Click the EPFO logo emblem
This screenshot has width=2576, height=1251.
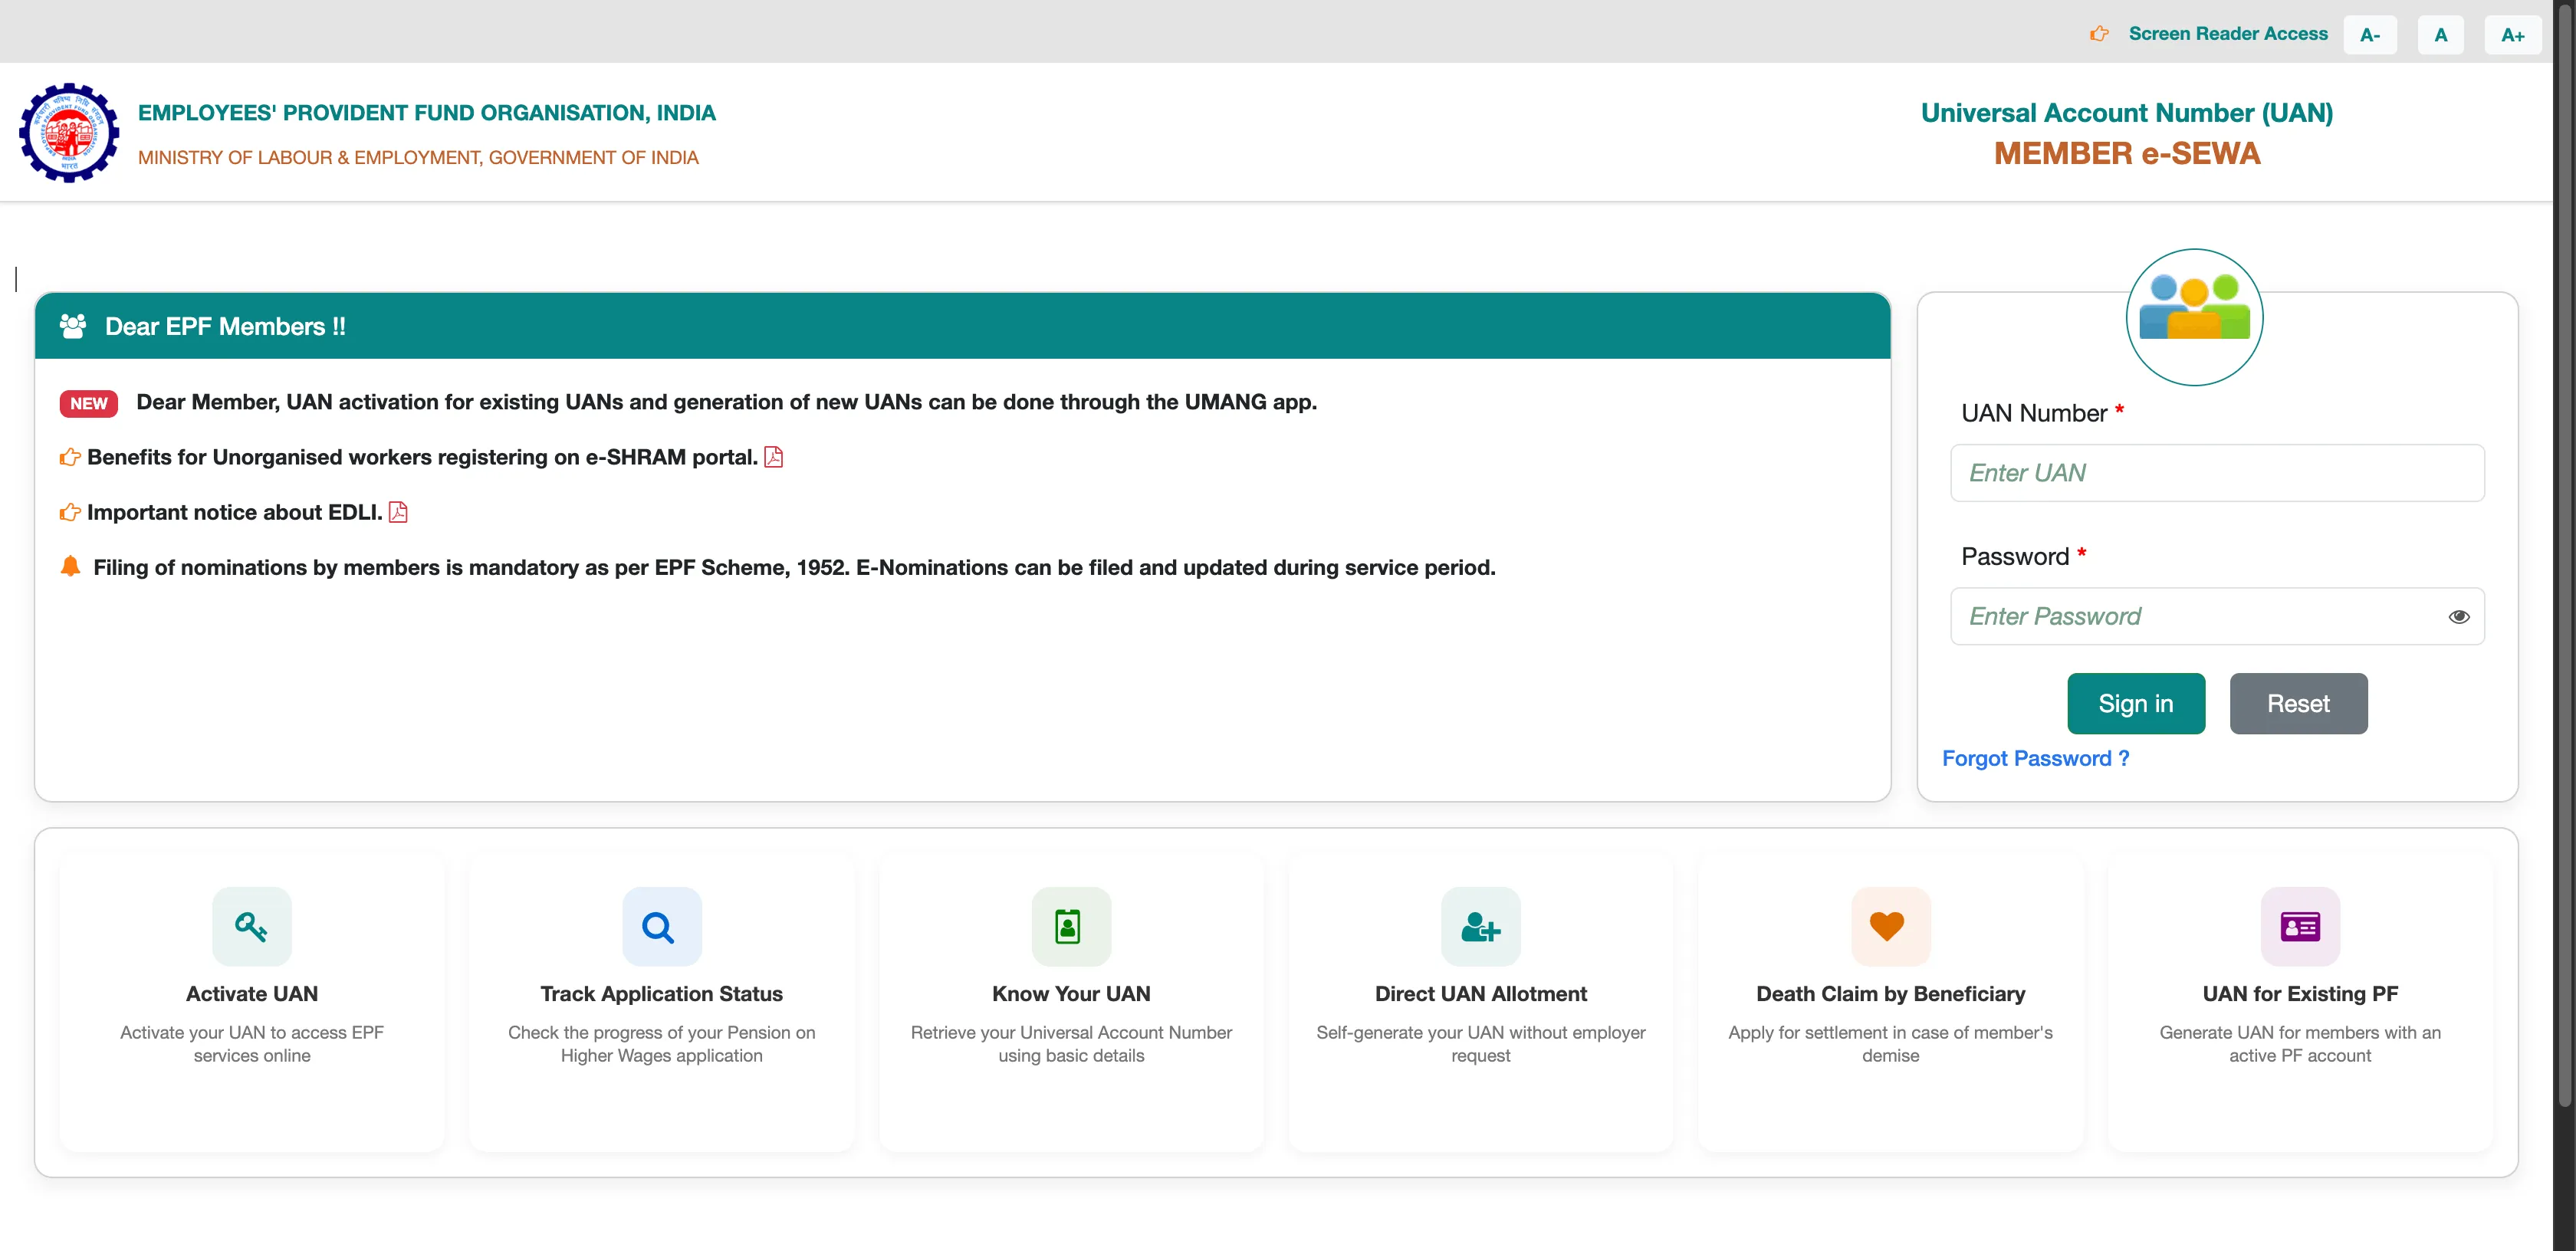click(69, 132)
